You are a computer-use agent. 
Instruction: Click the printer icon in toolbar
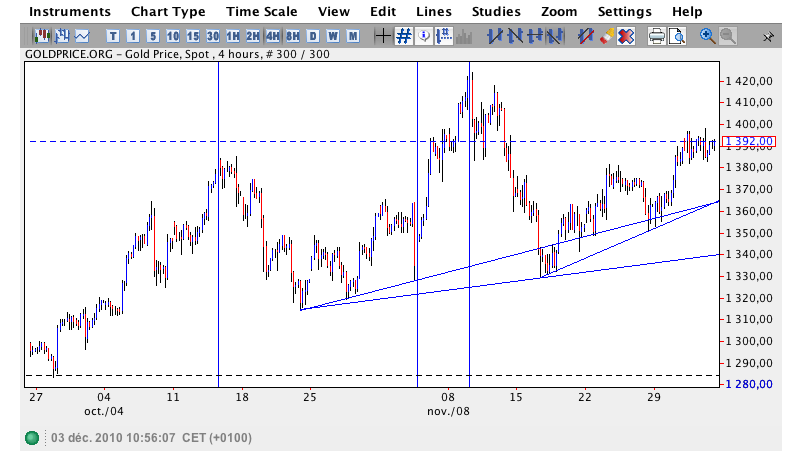[656, 36]
